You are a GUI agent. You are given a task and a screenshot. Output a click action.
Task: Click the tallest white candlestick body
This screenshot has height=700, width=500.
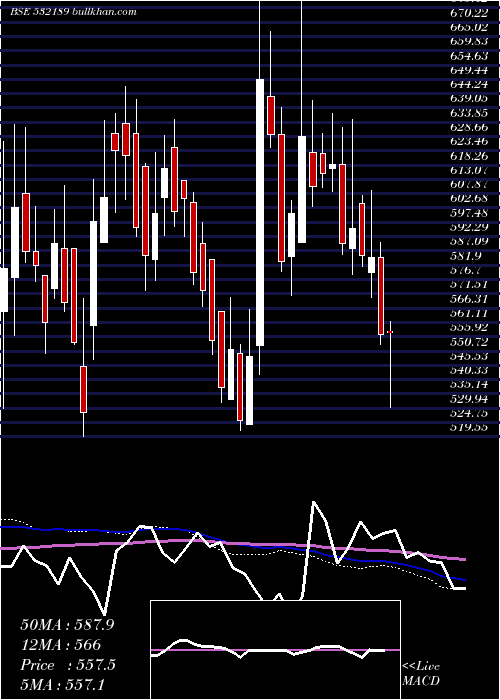(x=259, y=212)
